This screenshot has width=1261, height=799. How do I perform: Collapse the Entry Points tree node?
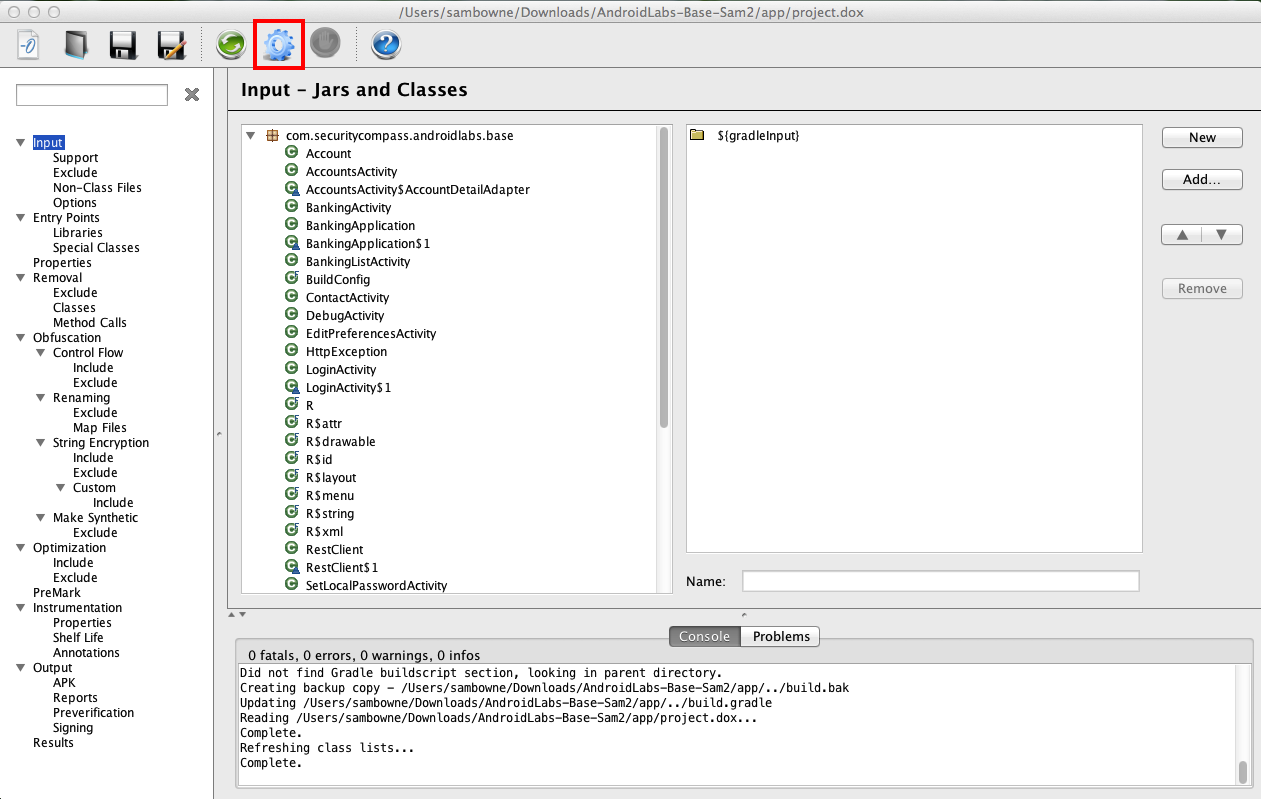(x=21, y=218)
